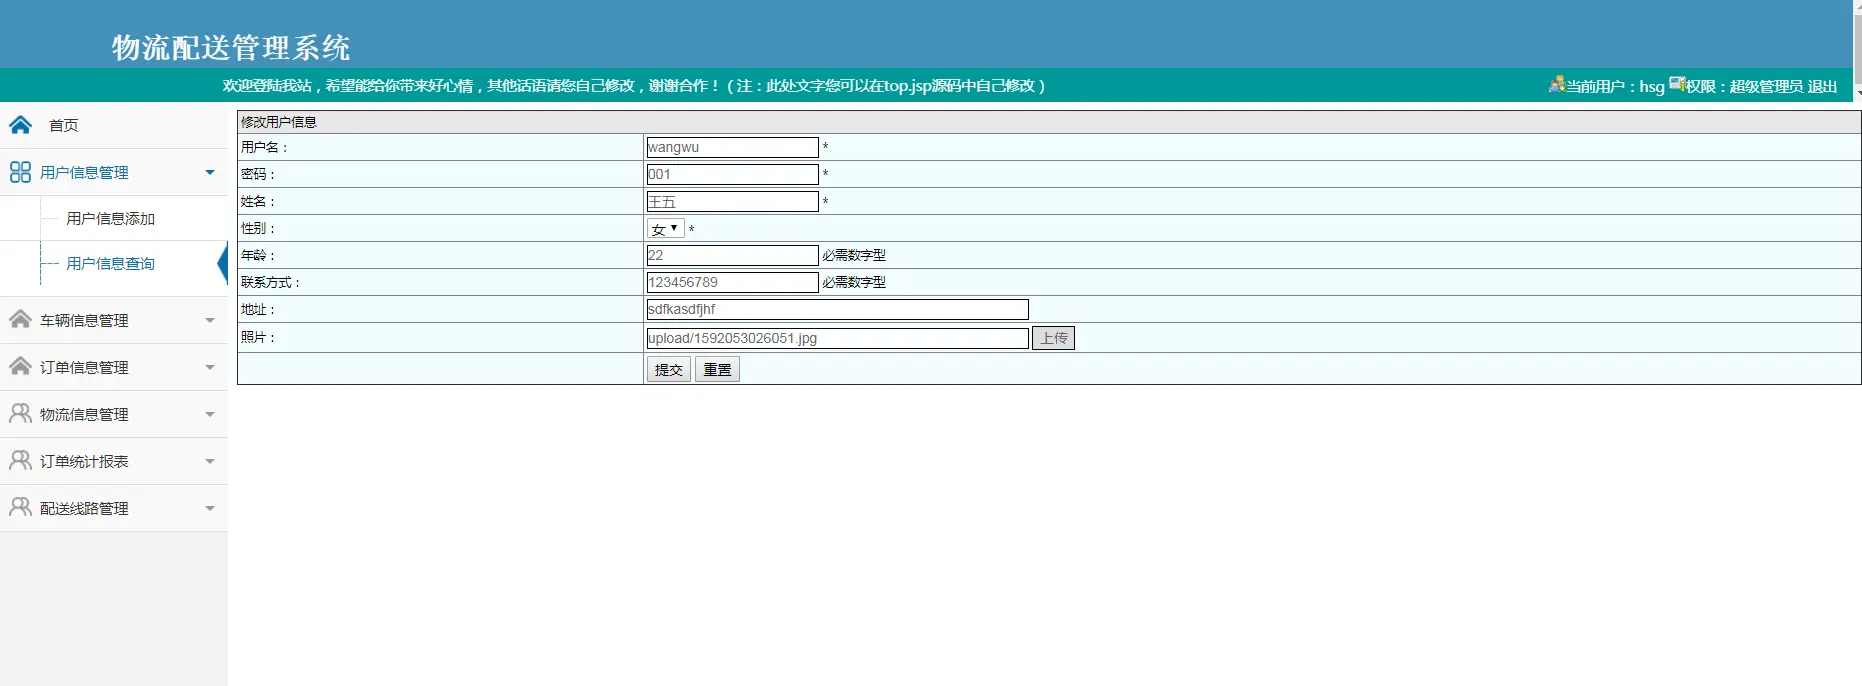Viewport: 1862px width, 686px height.
Task: Click the house icon next to 订单信息管理
Action: tap(20, 366)
